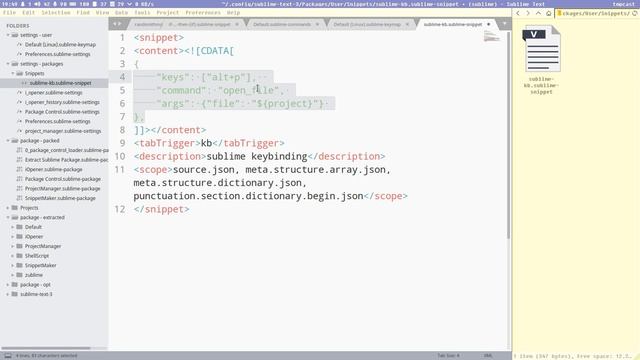The height and width of the screenshot is (360, 640).
Task: Toggle the panel switcher icon in status bar
Action: [x=8, y=356]
